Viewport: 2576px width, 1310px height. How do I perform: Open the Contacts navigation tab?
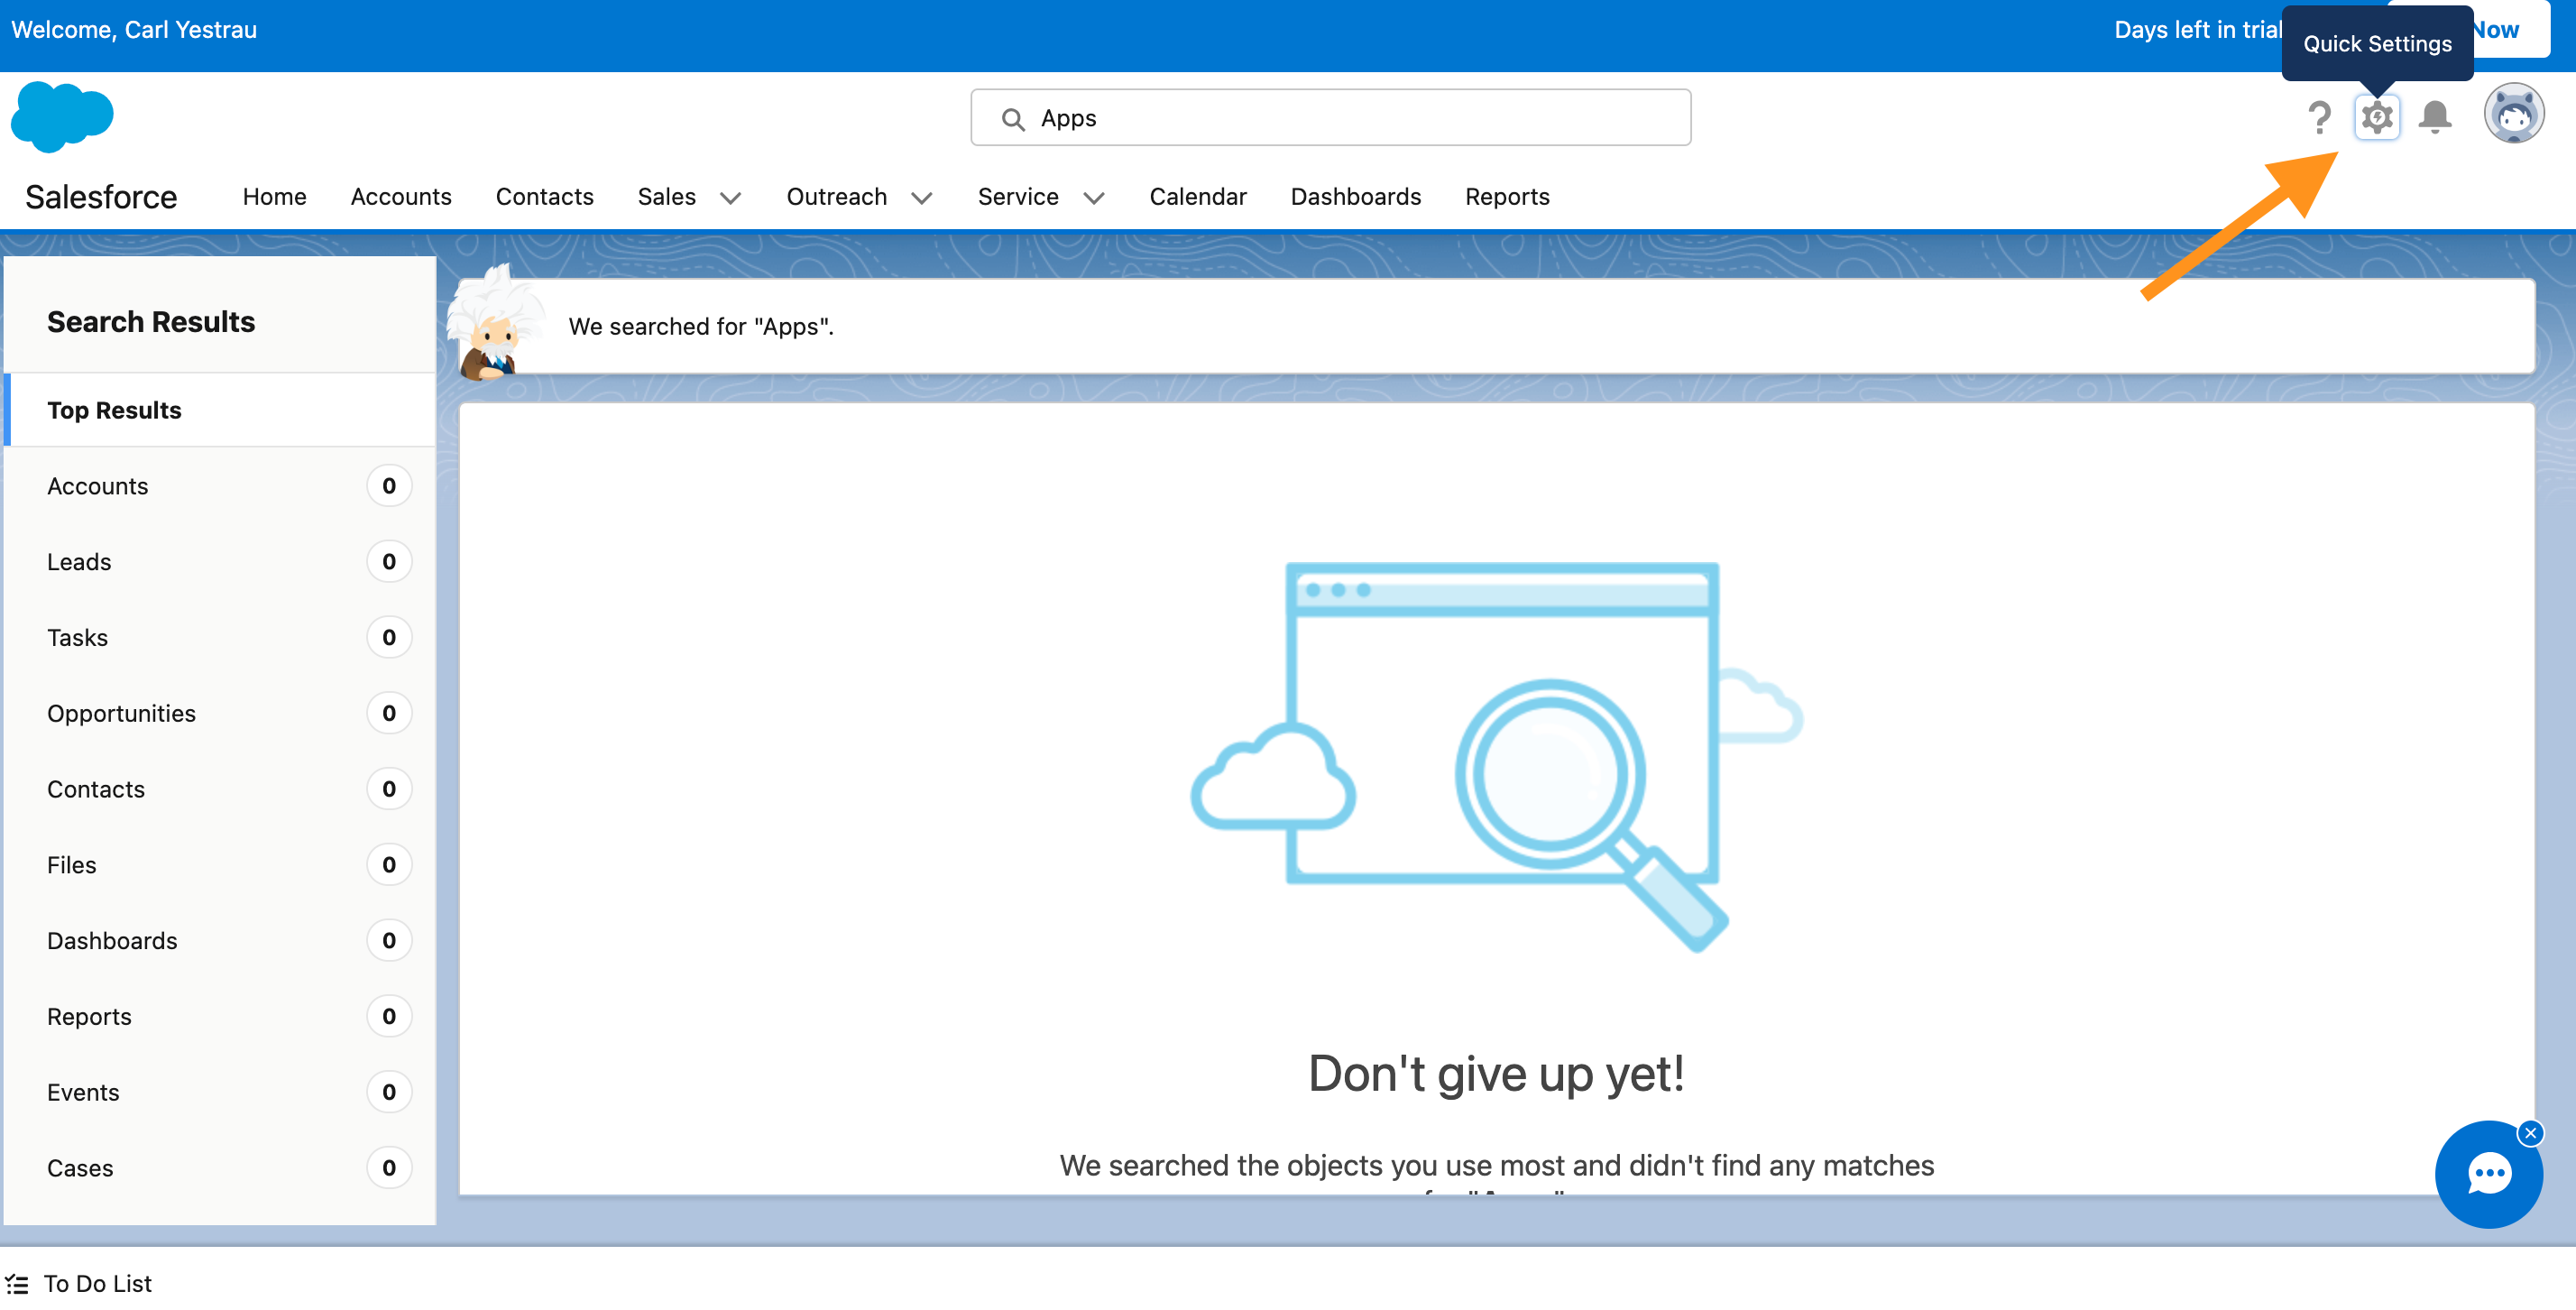[544, 197]
